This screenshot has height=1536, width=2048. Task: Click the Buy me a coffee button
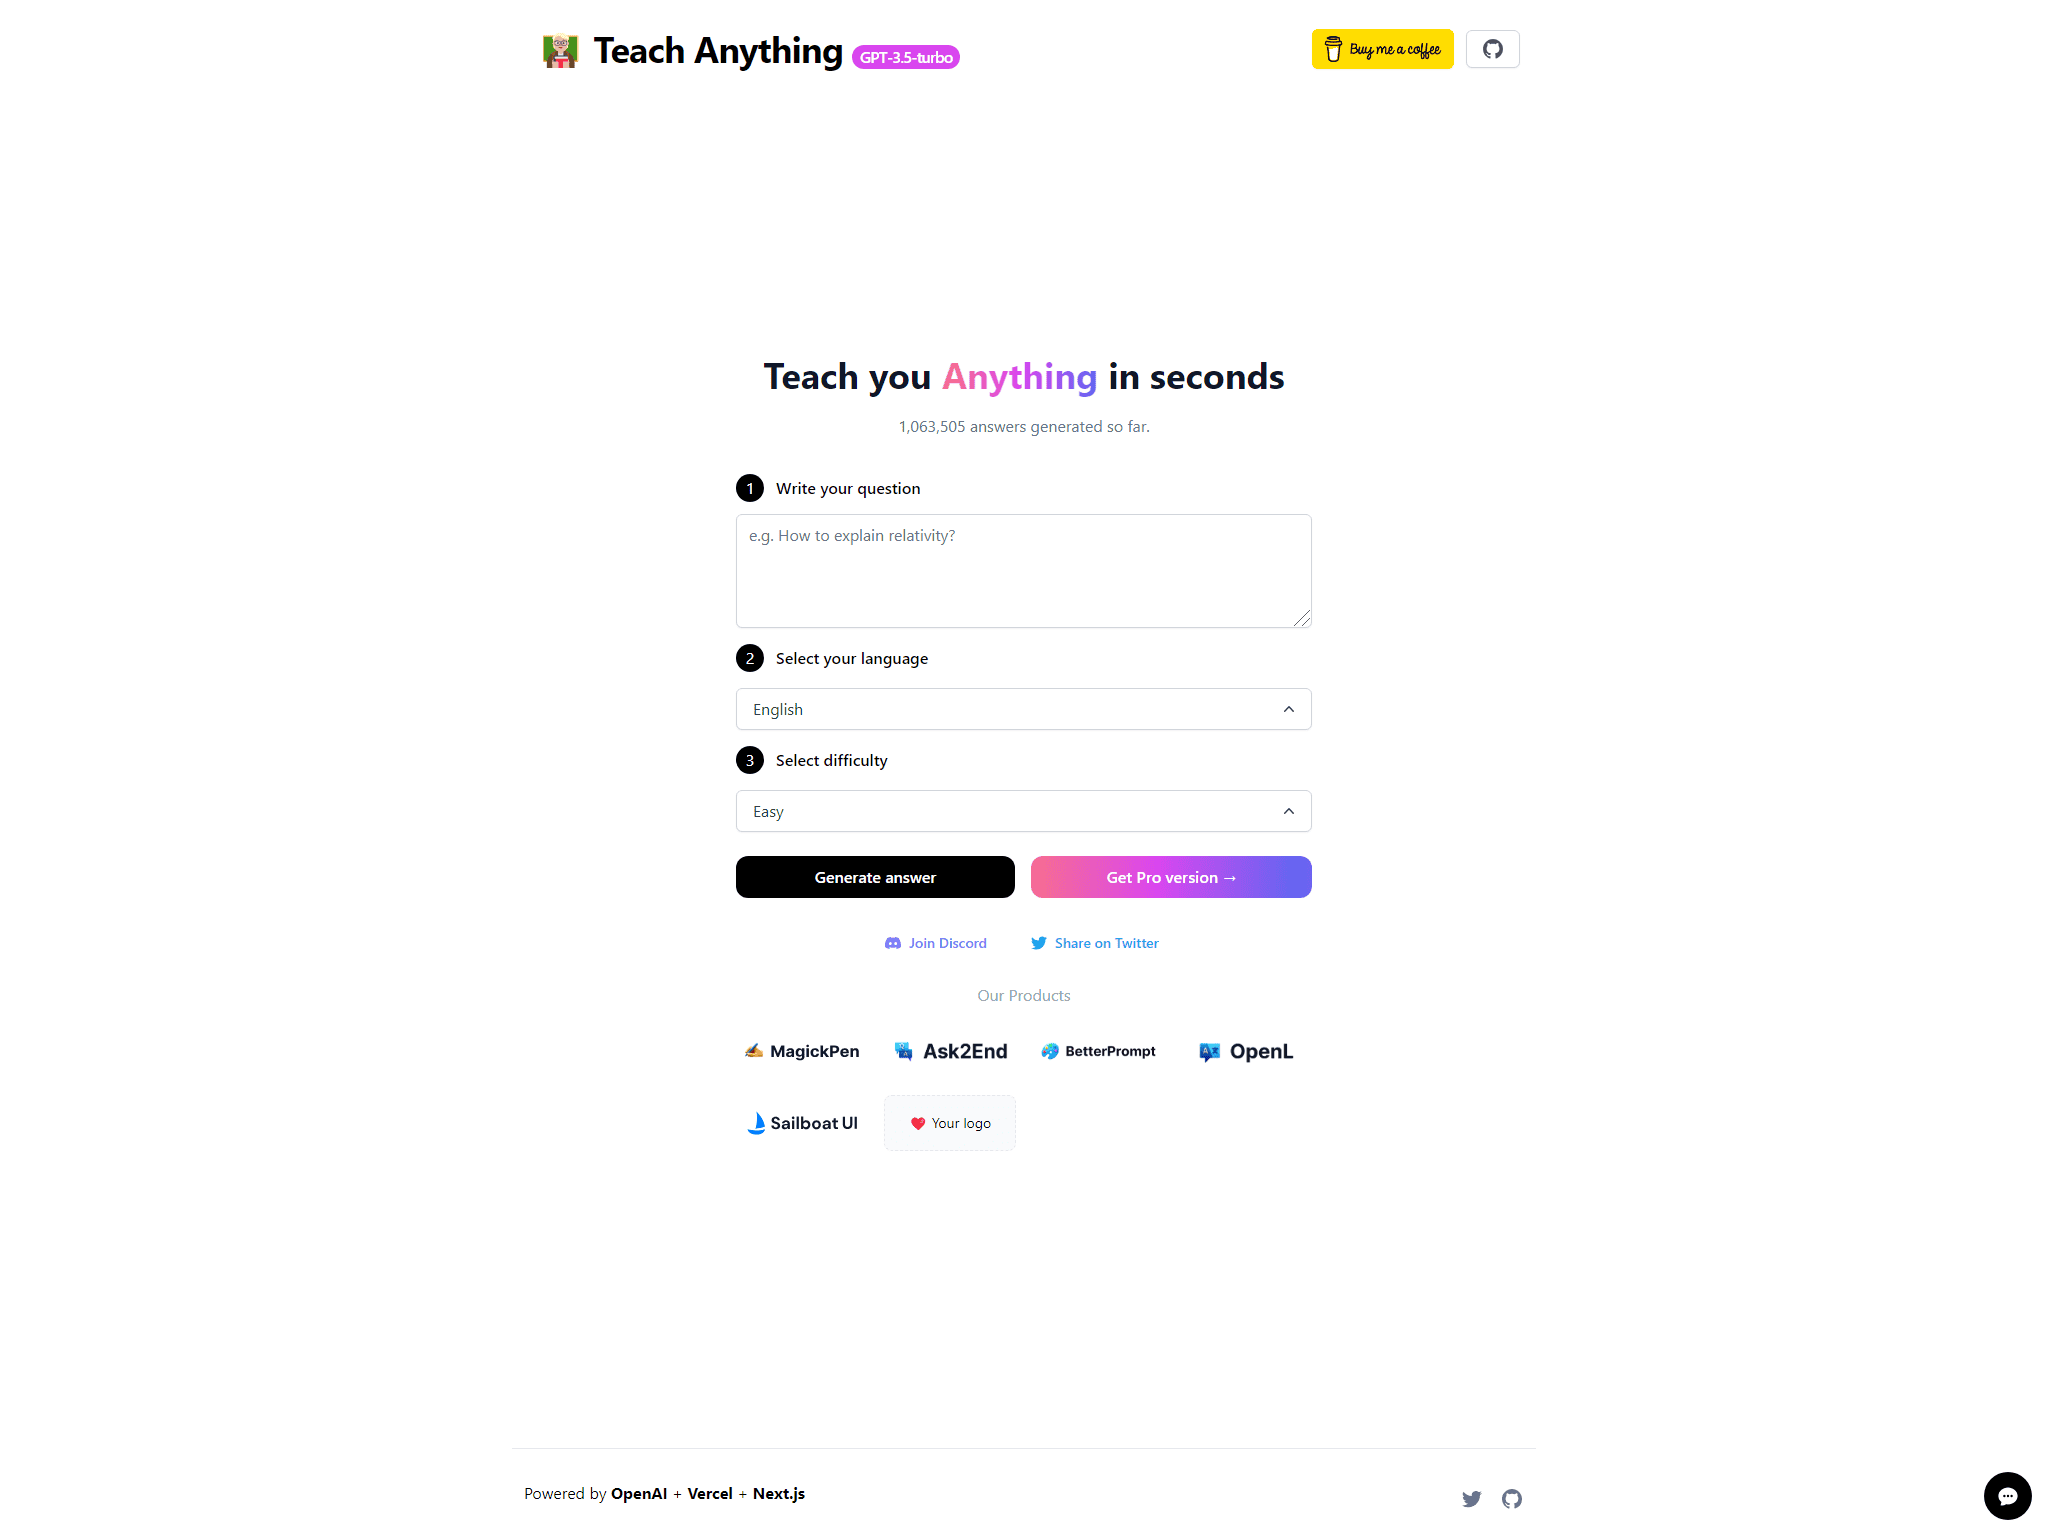1383,49
